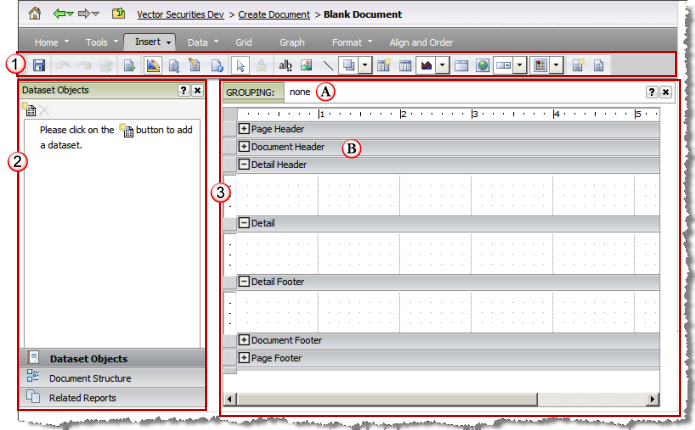Expand the Document Header section
Screen dimensions: 695x430
[x=244, y=146]
